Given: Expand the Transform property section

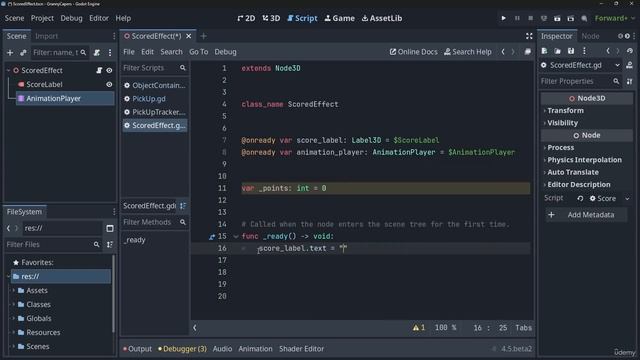Looking at the screenshot, I should (565, 111).
